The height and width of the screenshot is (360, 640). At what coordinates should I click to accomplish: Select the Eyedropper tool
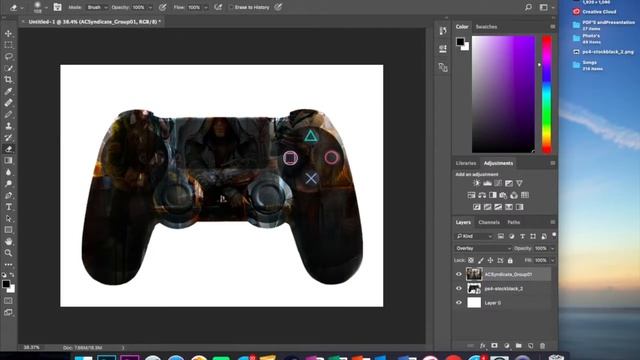[x=8, y=91]
